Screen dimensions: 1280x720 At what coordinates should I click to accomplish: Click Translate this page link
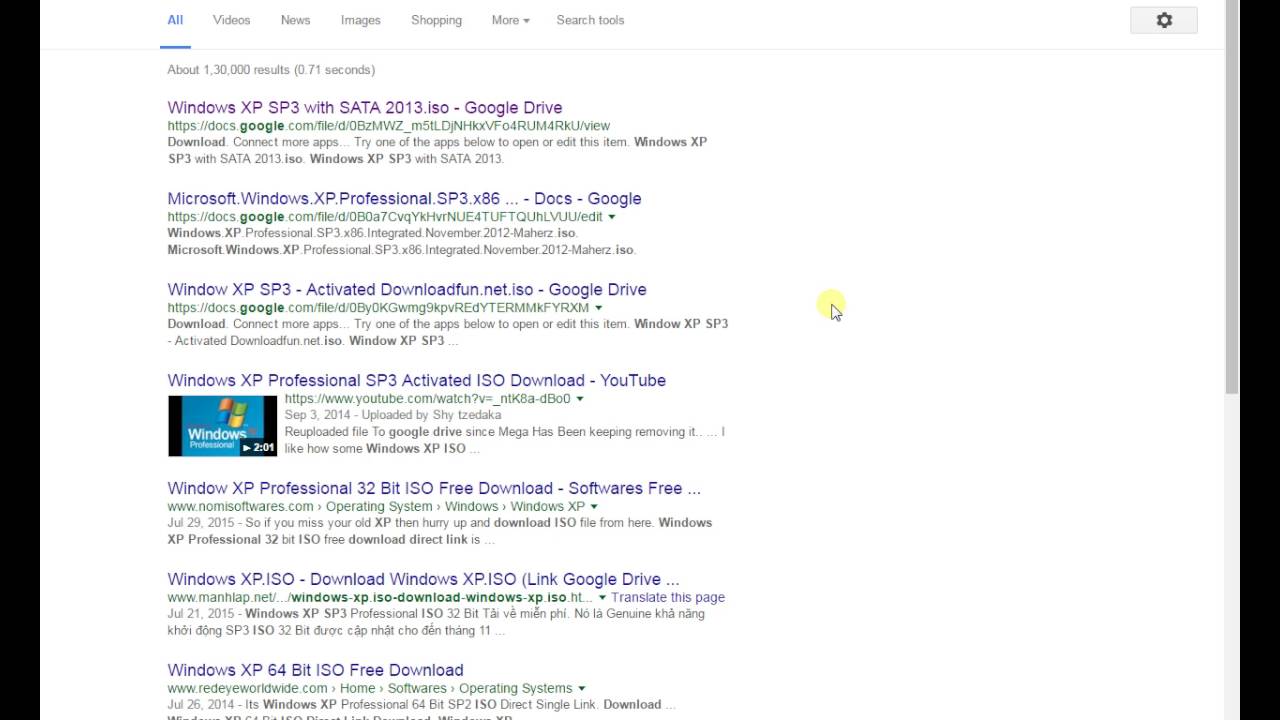668,598
